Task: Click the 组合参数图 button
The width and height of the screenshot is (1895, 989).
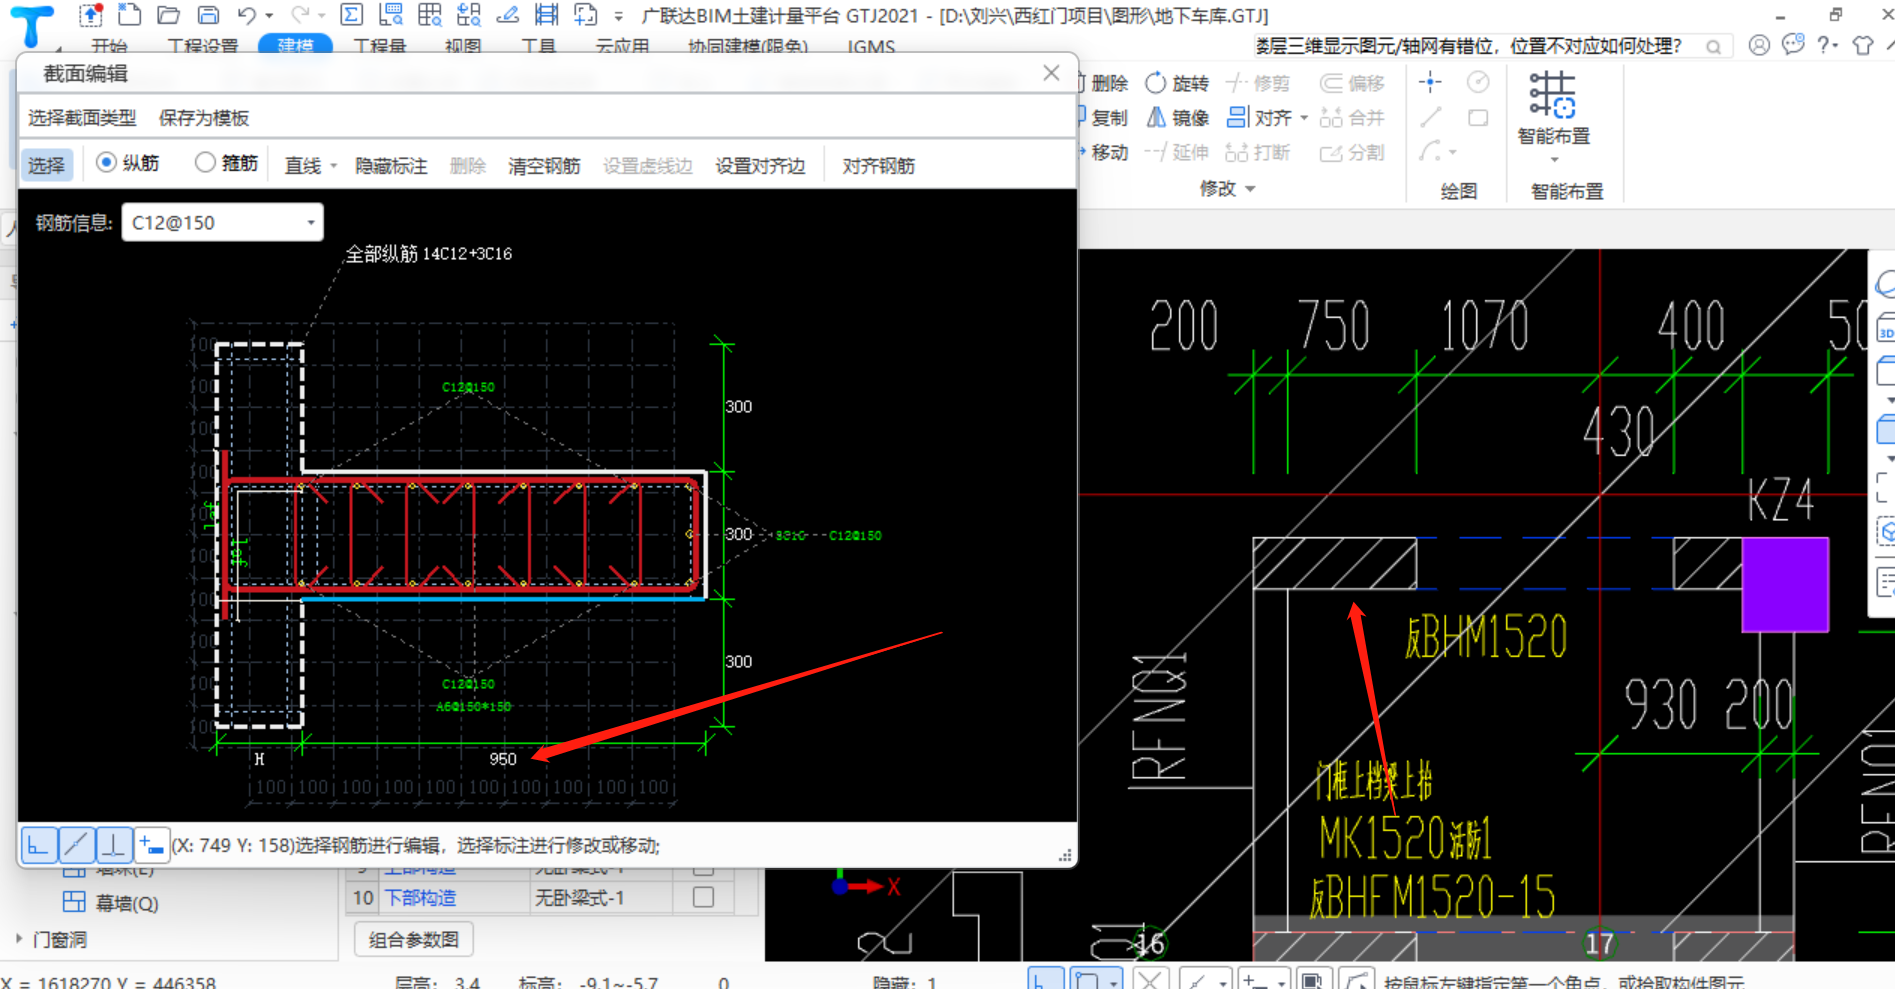Action: click(414, 939)
